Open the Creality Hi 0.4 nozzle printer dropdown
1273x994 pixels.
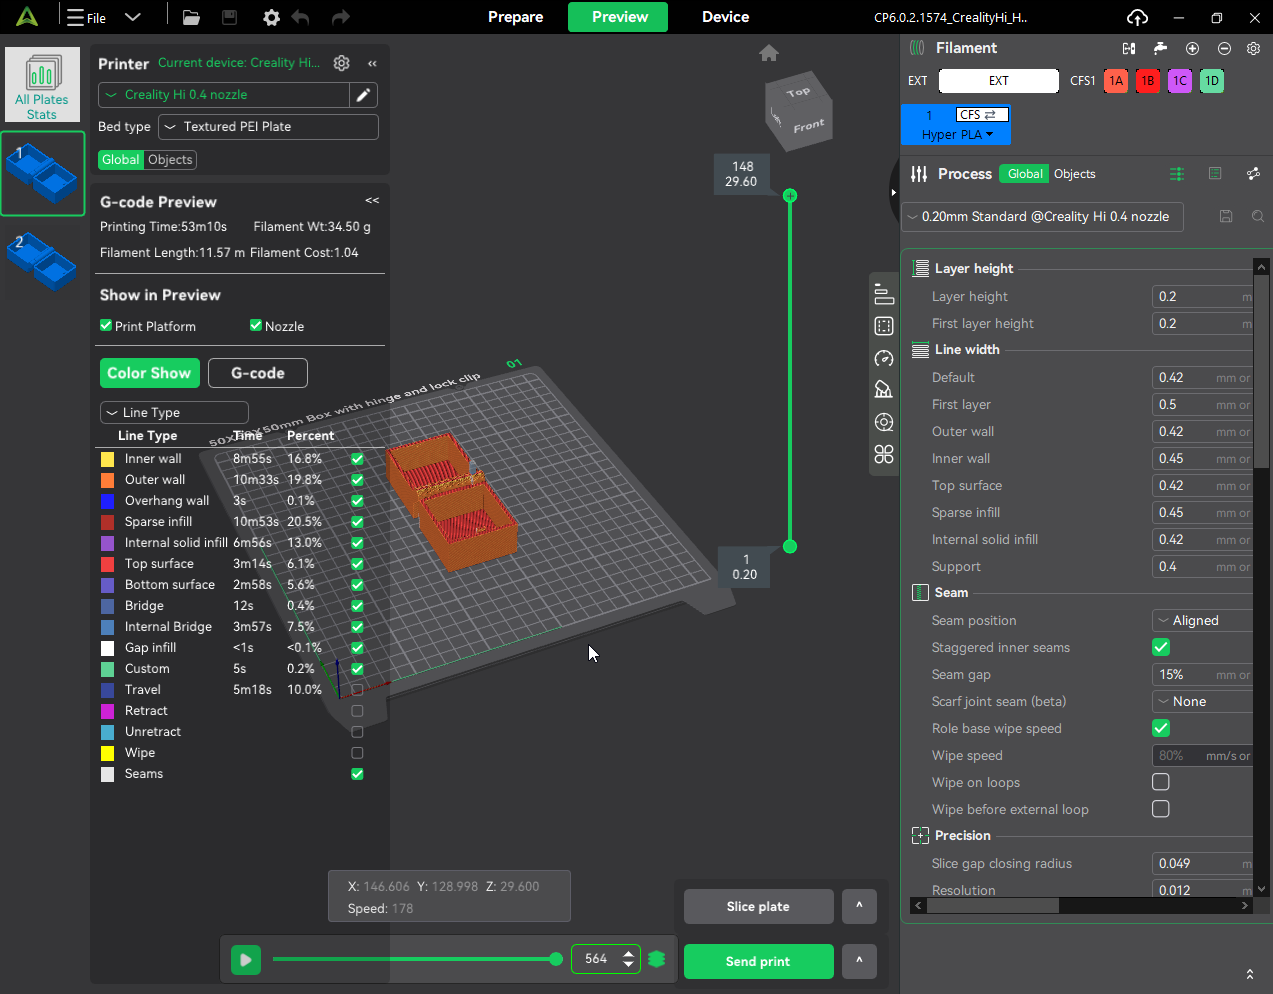point(224,95)
